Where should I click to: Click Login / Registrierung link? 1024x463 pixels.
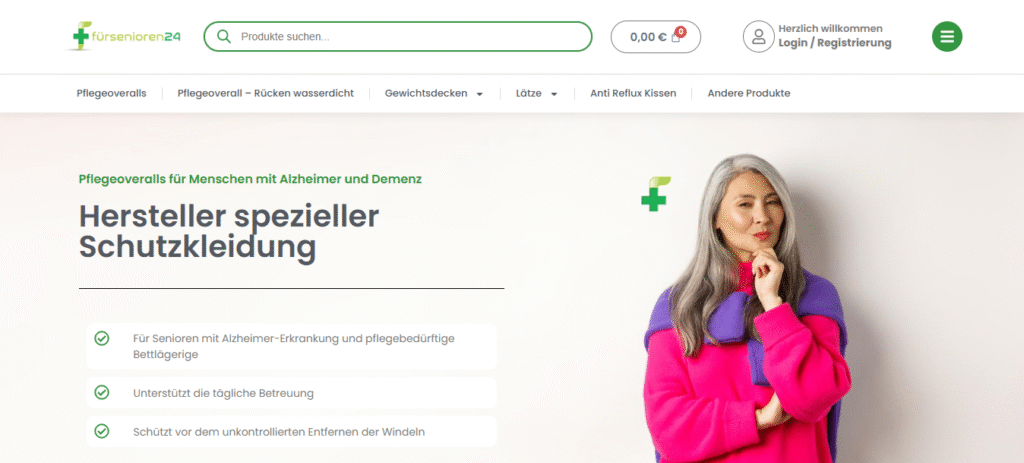click(x=835, y=43)
